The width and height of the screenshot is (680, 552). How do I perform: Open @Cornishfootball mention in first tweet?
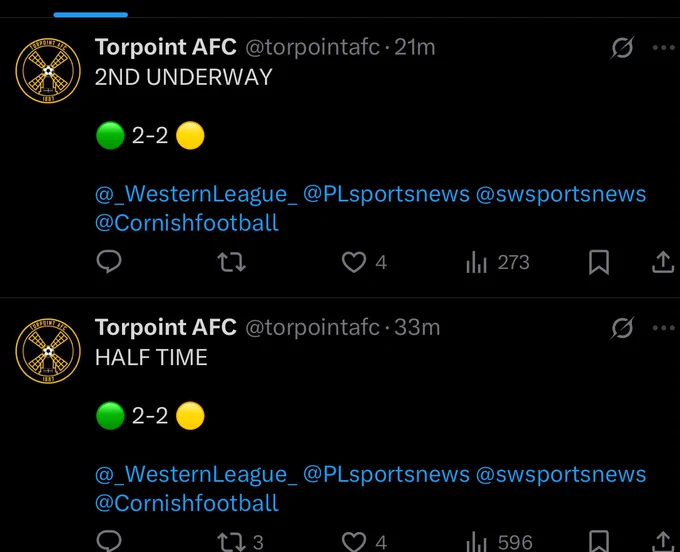[x=186, y=223]
